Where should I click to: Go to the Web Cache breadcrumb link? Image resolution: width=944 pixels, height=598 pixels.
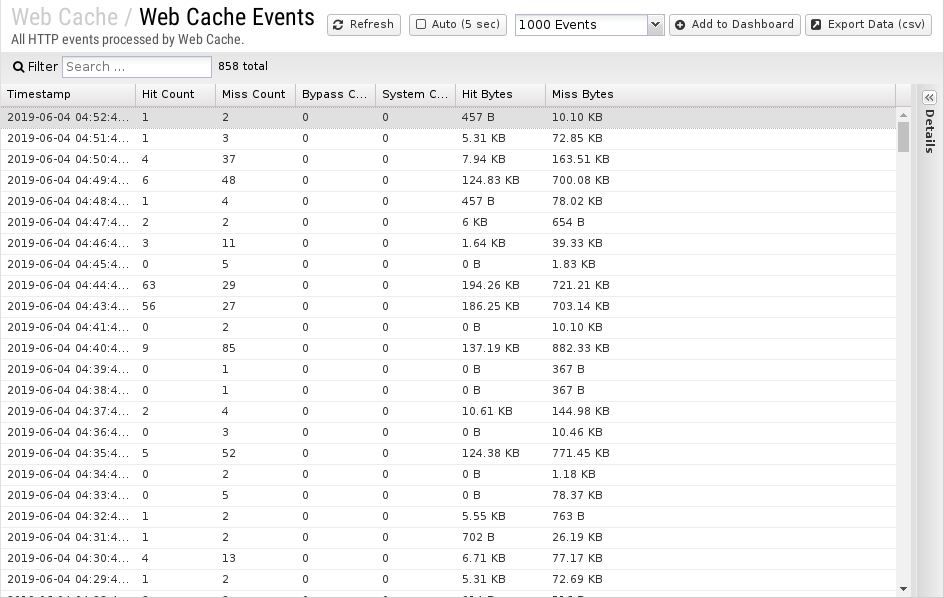pyautogui.click(x=64, y=17)
